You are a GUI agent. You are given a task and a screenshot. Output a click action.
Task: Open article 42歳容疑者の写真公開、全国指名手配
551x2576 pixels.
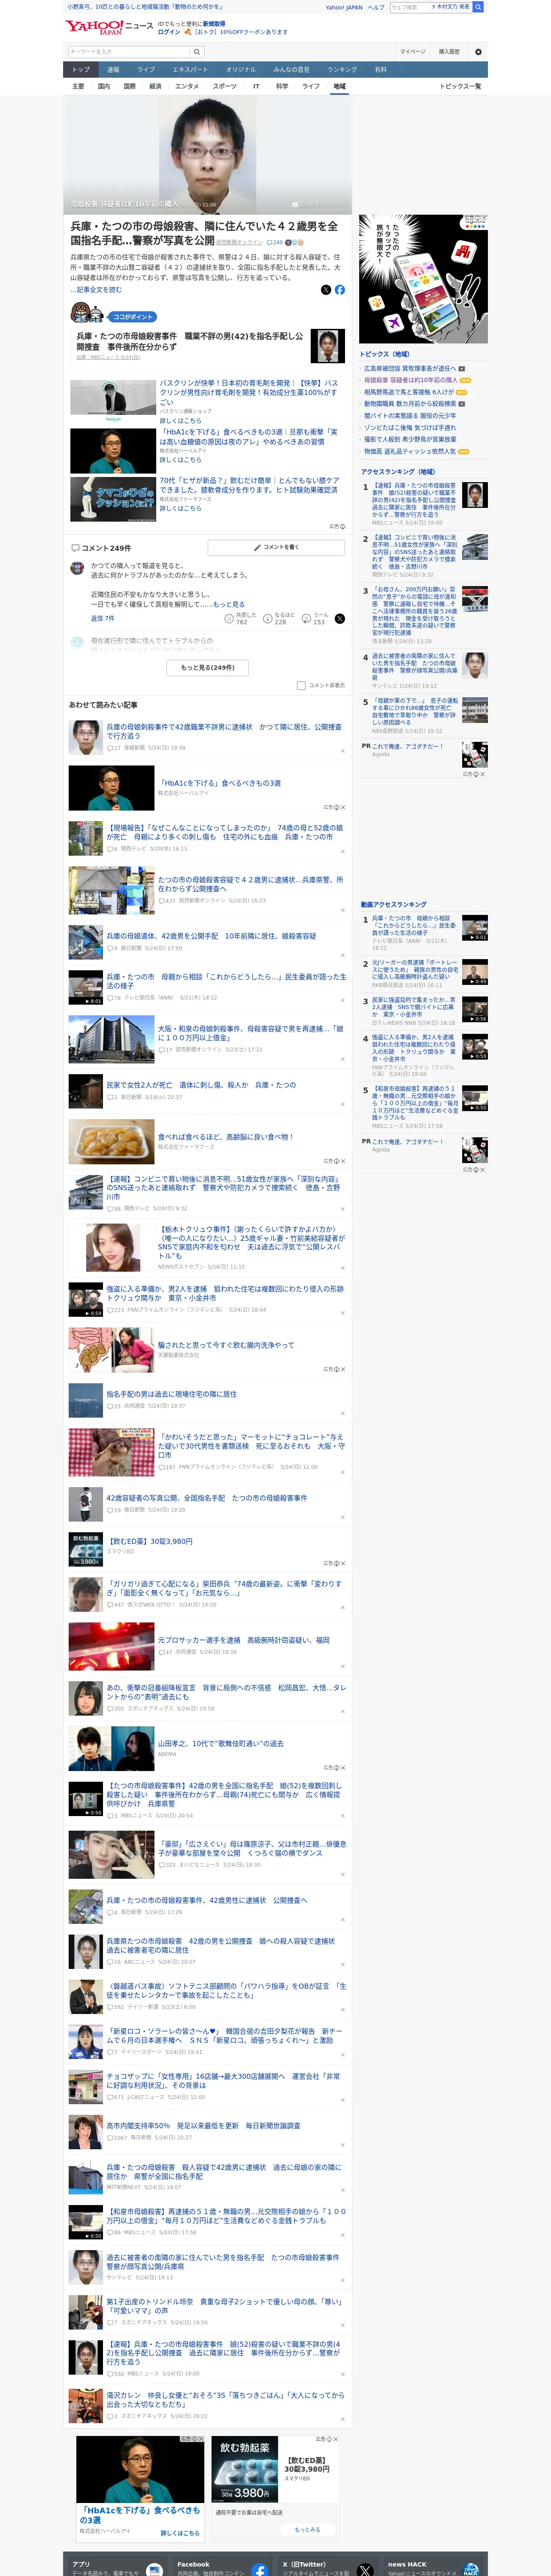pyautogui.click(x=207, y=1498)
